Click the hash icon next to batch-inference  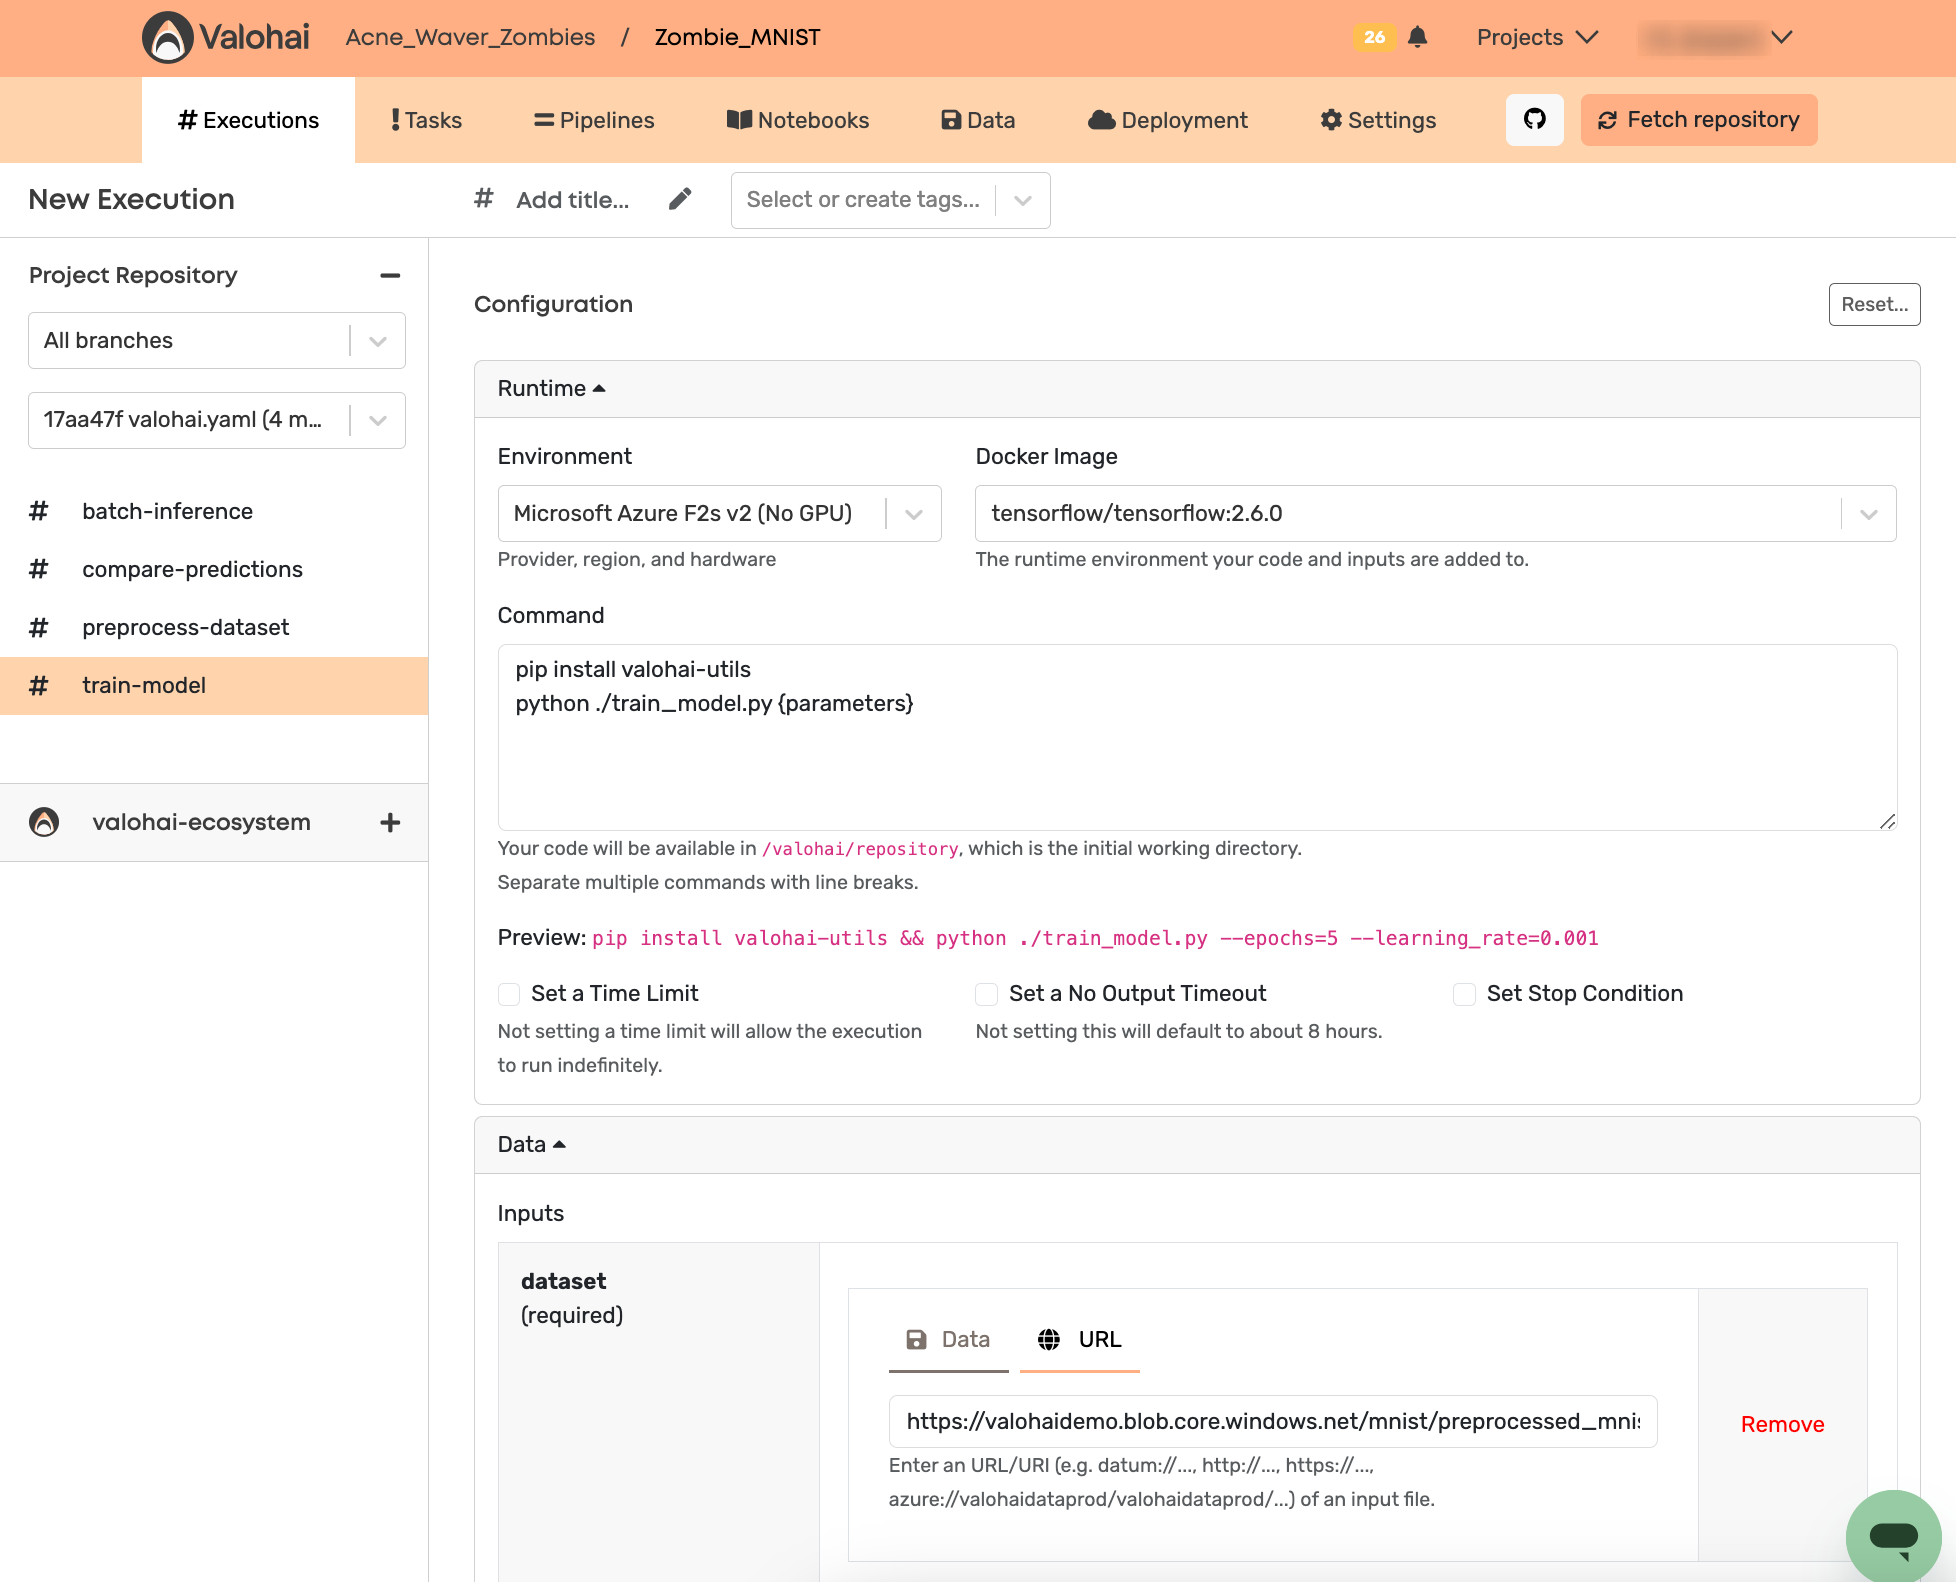[x=39, y=511]
